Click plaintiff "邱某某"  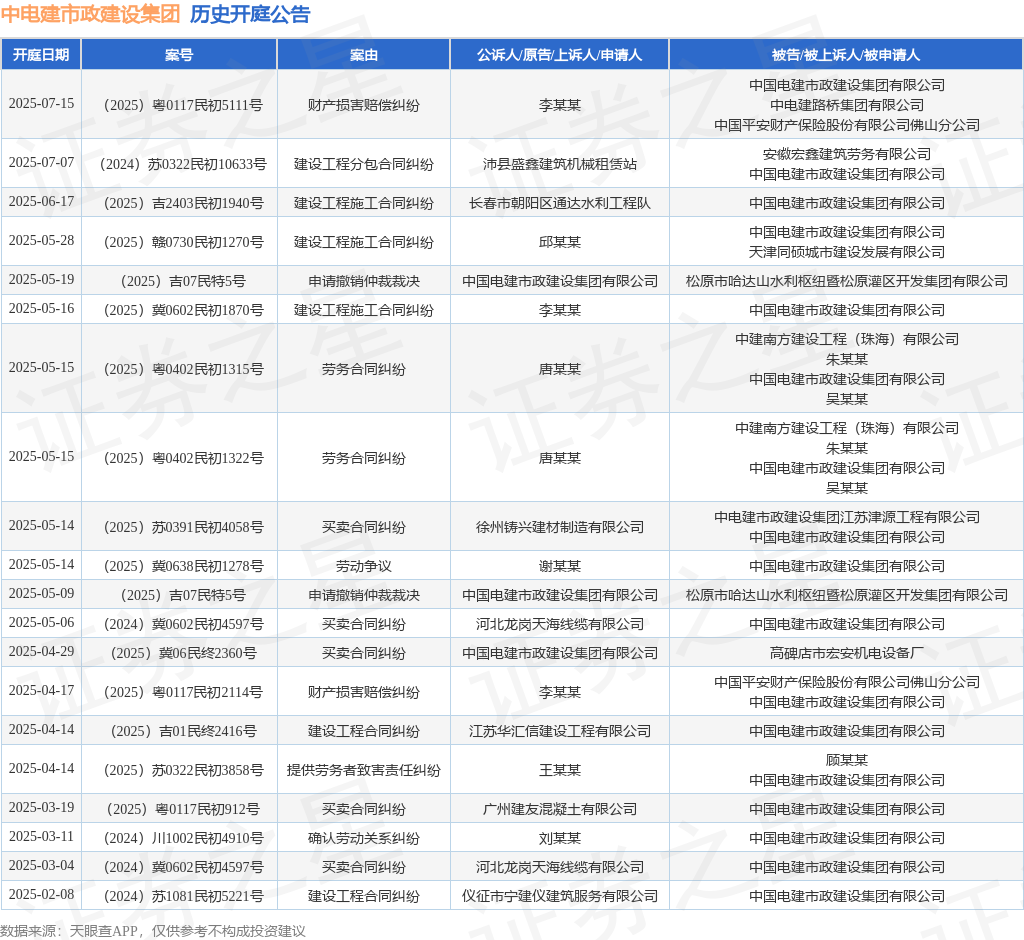(x=560, y=242)
